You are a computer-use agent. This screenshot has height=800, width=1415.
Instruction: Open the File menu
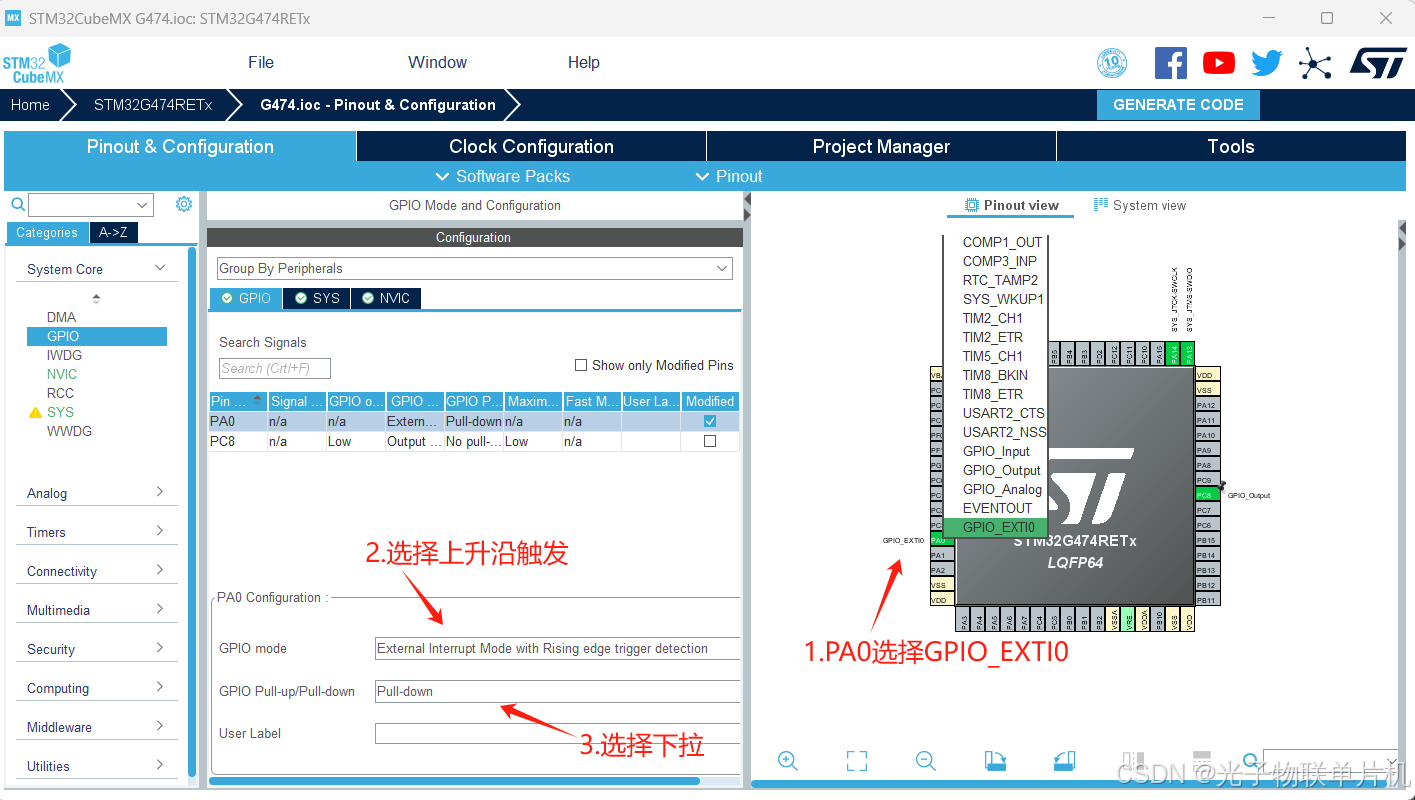pos(261,62)
